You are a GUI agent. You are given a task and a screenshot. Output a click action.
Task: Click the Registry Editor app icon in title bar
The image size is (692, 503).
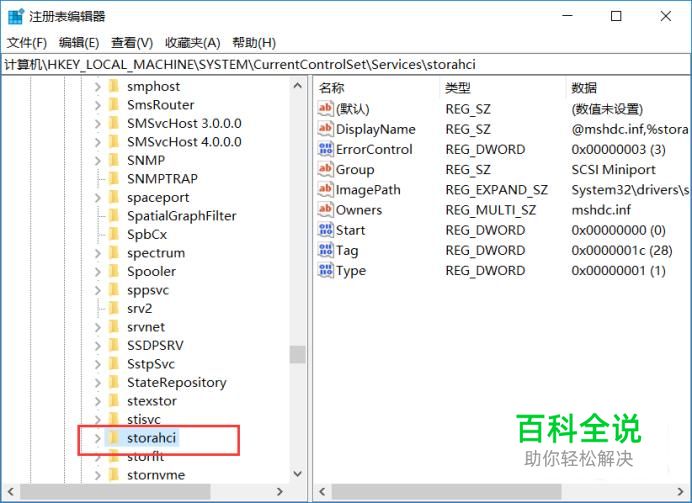point(16,16)
